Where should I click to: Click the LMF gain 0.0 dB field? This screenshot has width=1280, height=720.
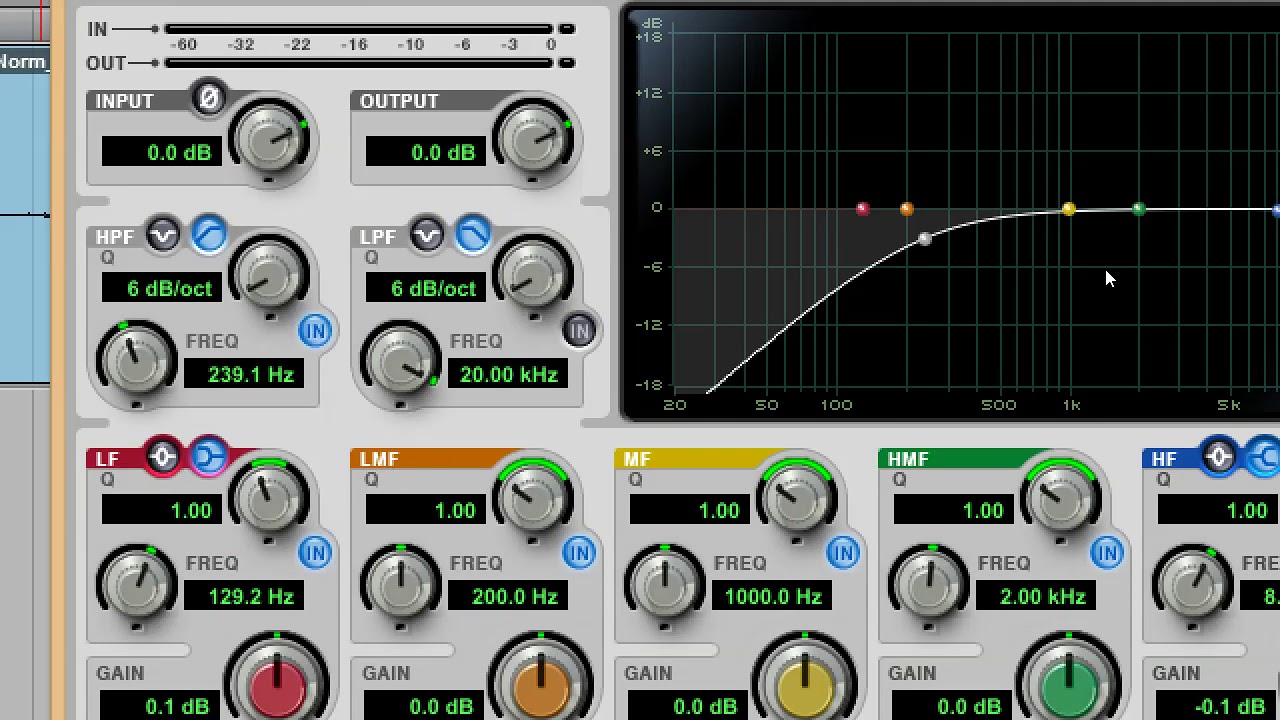coord(423,706)
